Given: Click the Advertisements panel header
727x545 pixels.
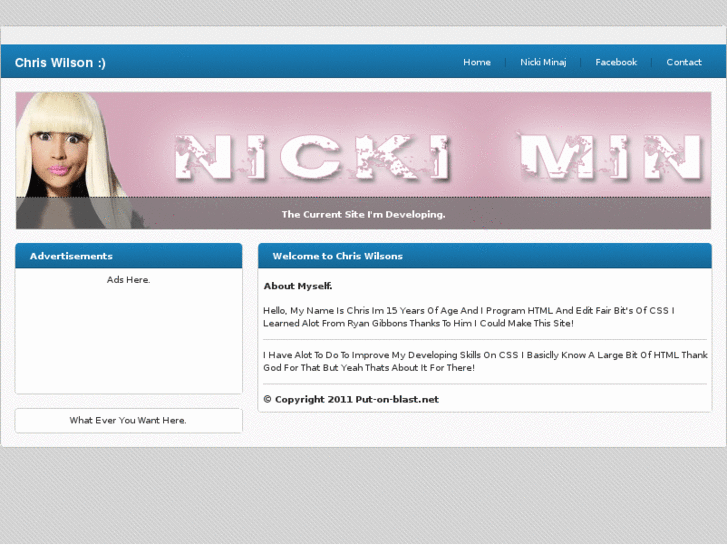Looking at the screenshot, I should click(x=128, y=256).
